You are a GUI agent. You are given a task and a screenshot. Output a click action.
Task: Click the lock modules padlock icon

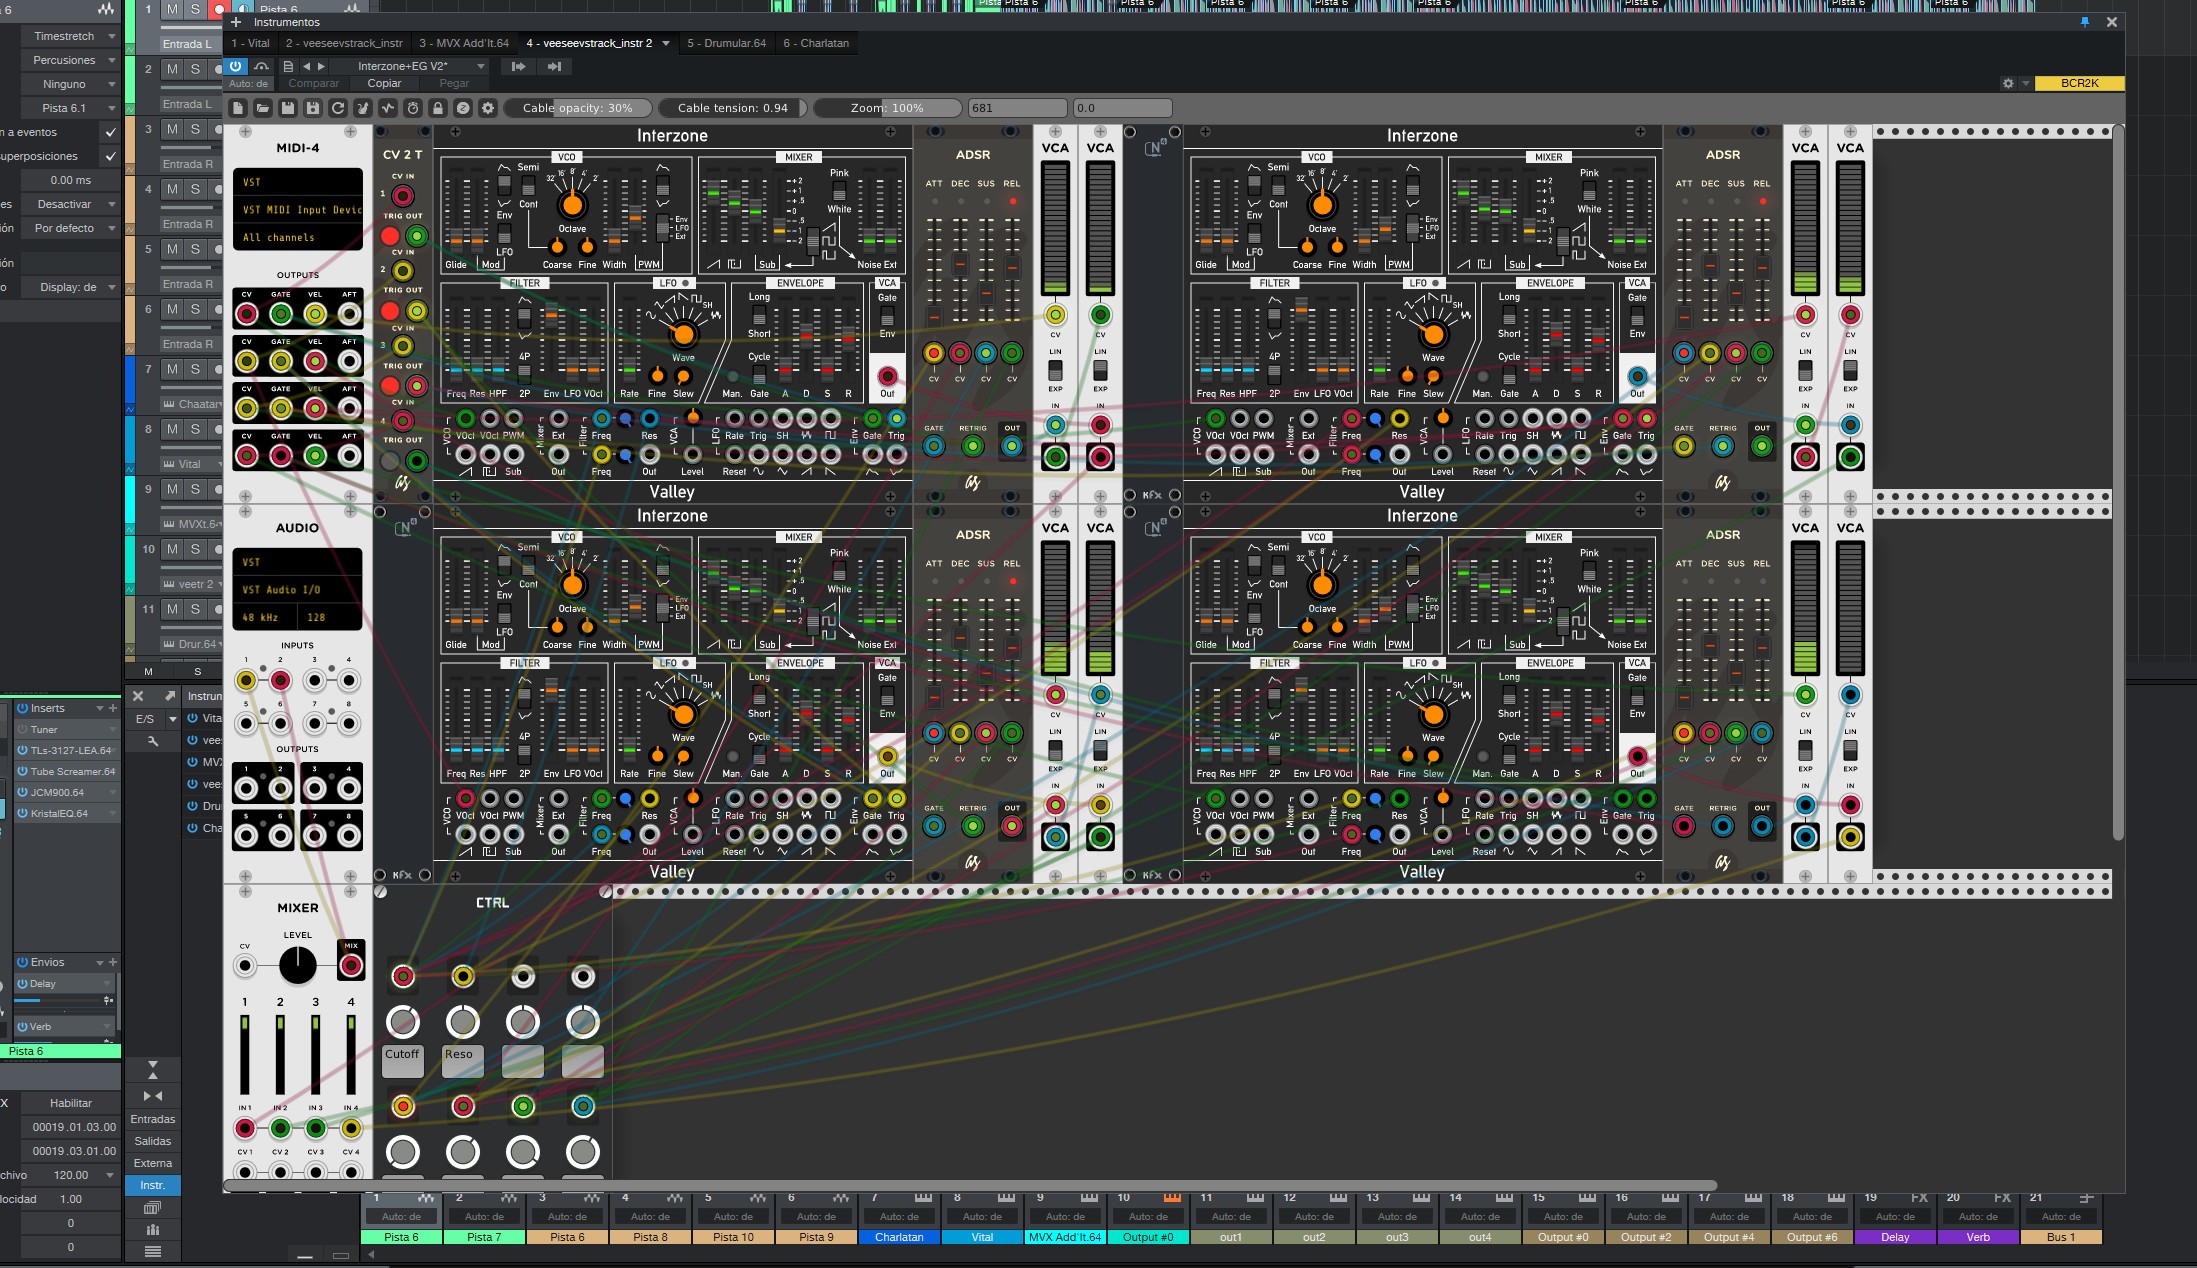point(438,108)
